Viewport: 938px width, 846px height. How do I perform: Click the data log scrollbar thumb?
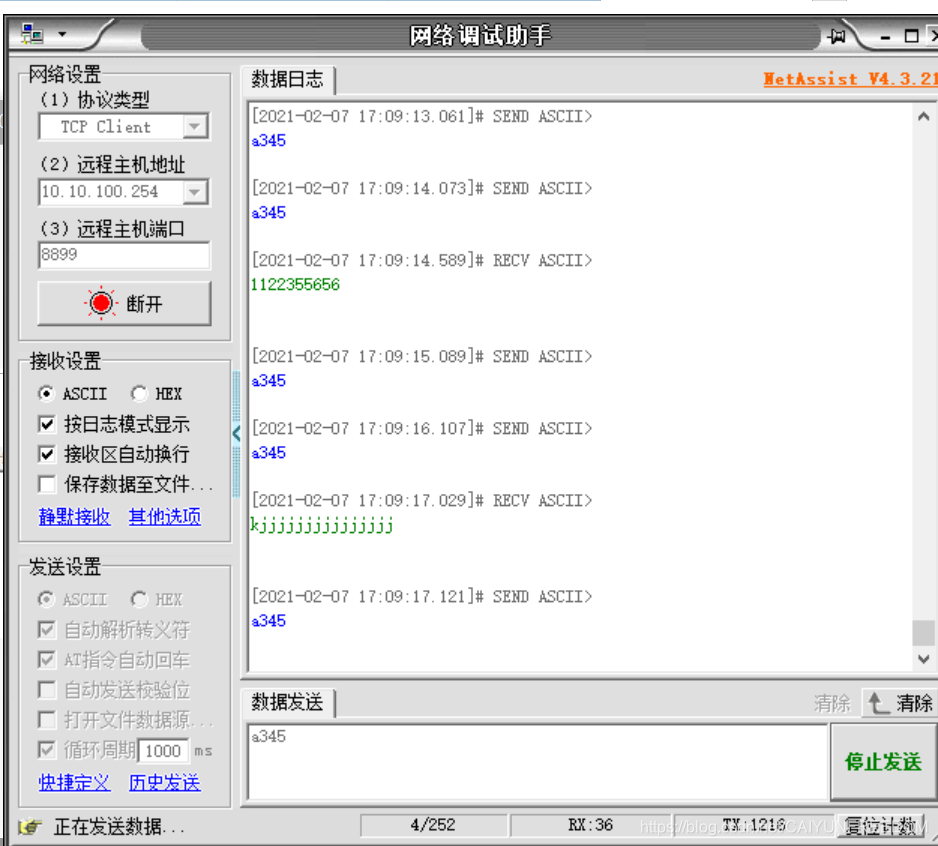[x=924, y=633]
